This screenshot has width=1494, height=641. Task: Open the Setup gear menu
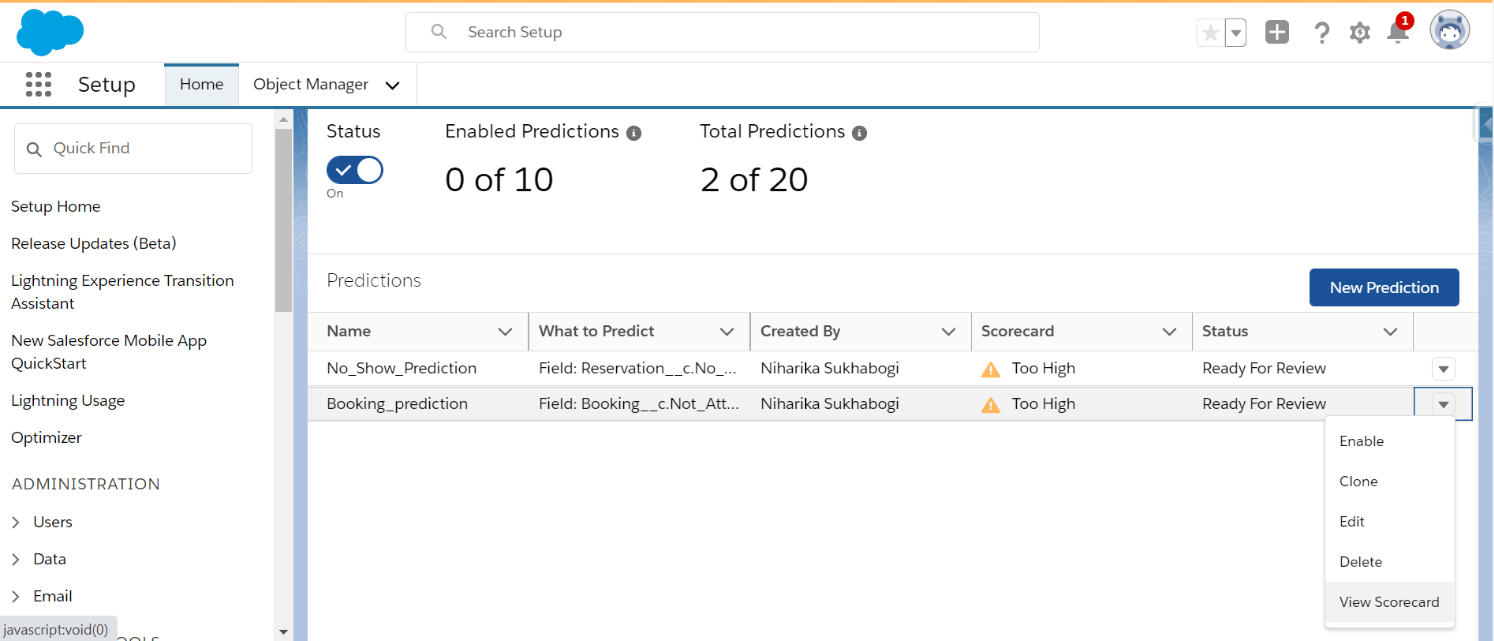1359,33
